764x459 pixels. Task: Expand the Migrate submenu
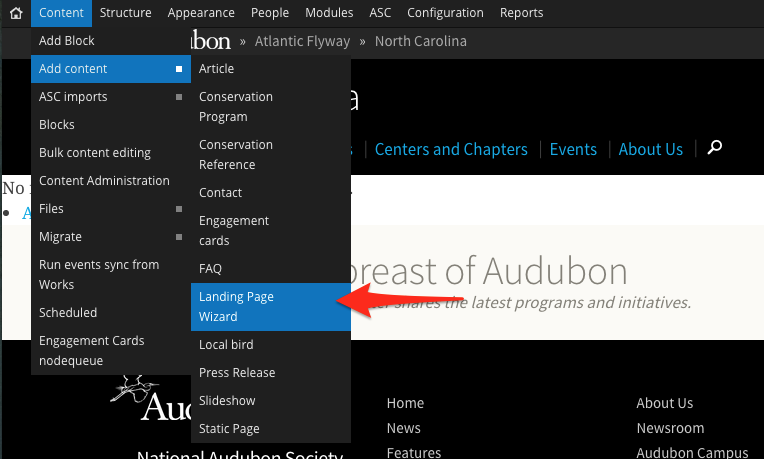pos(111,237)
